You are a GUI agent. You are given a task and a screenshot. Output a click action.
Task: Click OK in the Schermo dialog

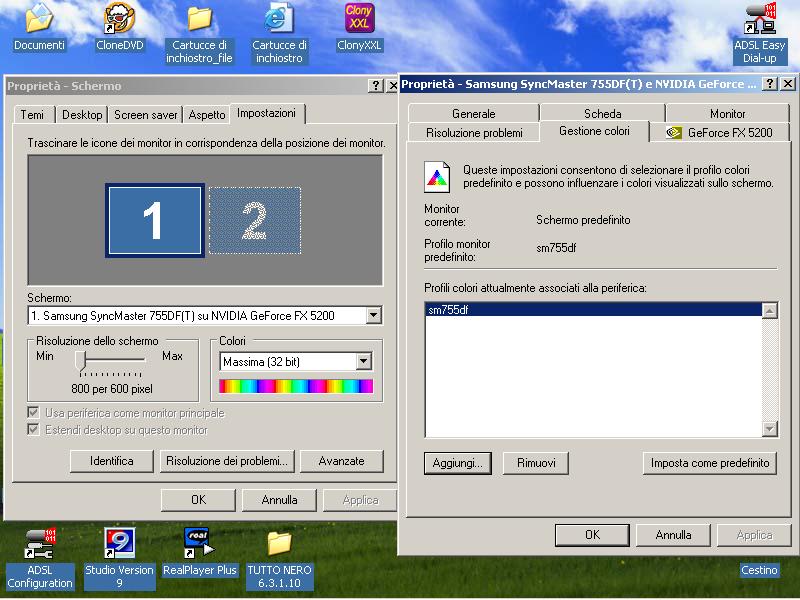click(x=198, y=500)
